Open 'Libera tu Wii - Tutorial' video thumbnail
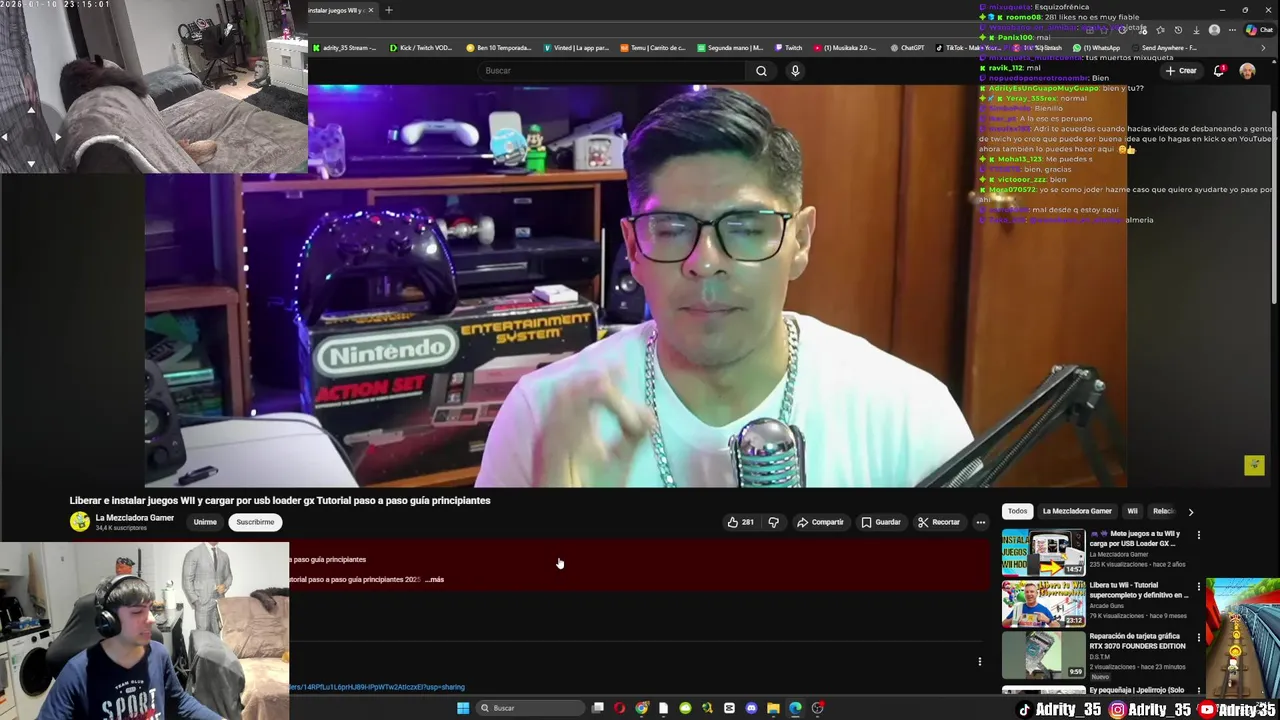This screenshot has height=720, width=1280. click(1043, 603)
